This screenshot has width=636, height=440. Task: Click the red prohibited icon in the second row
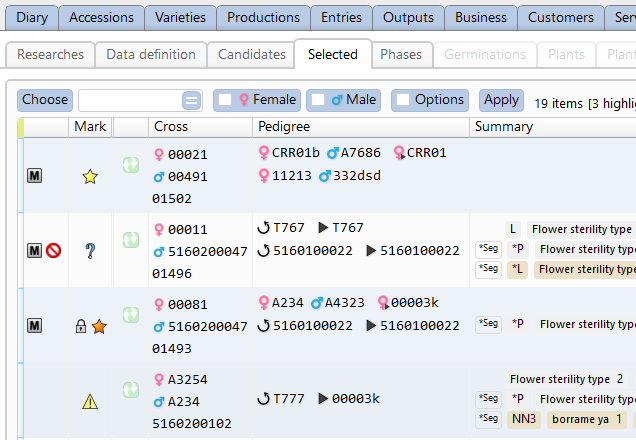click(x=54, y=251)
